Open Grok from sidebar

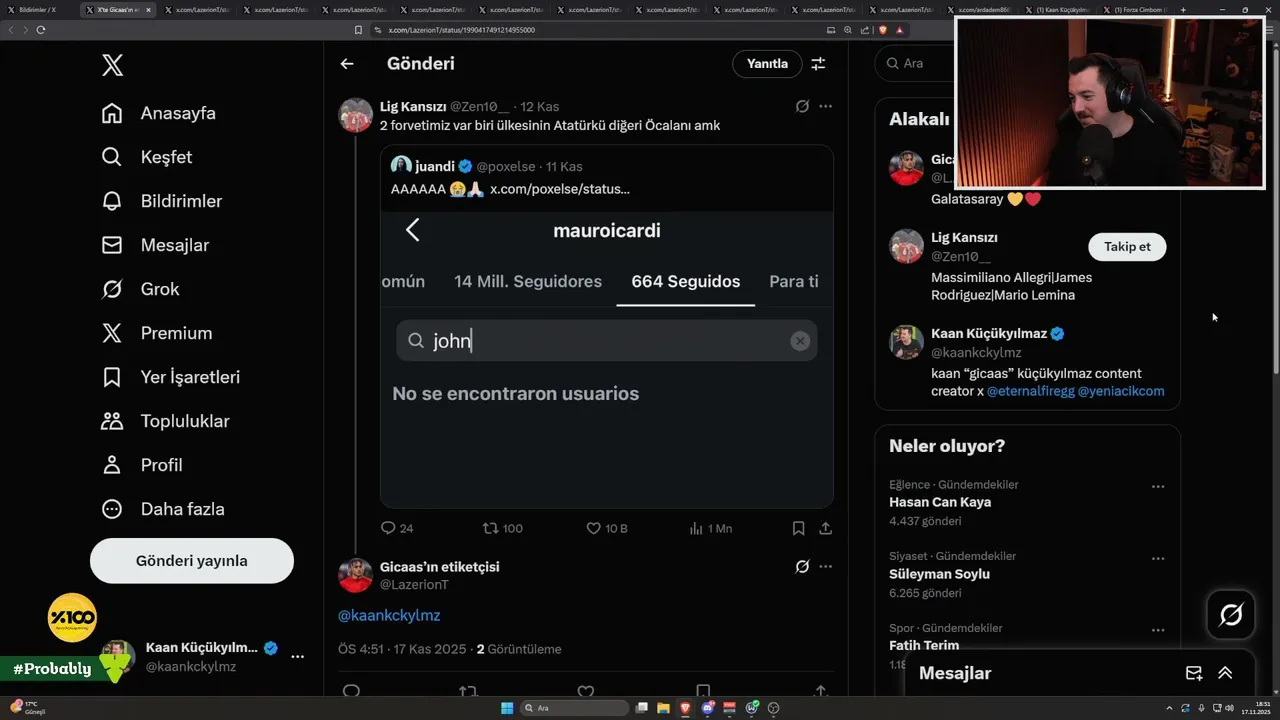(x=140, y=289)
